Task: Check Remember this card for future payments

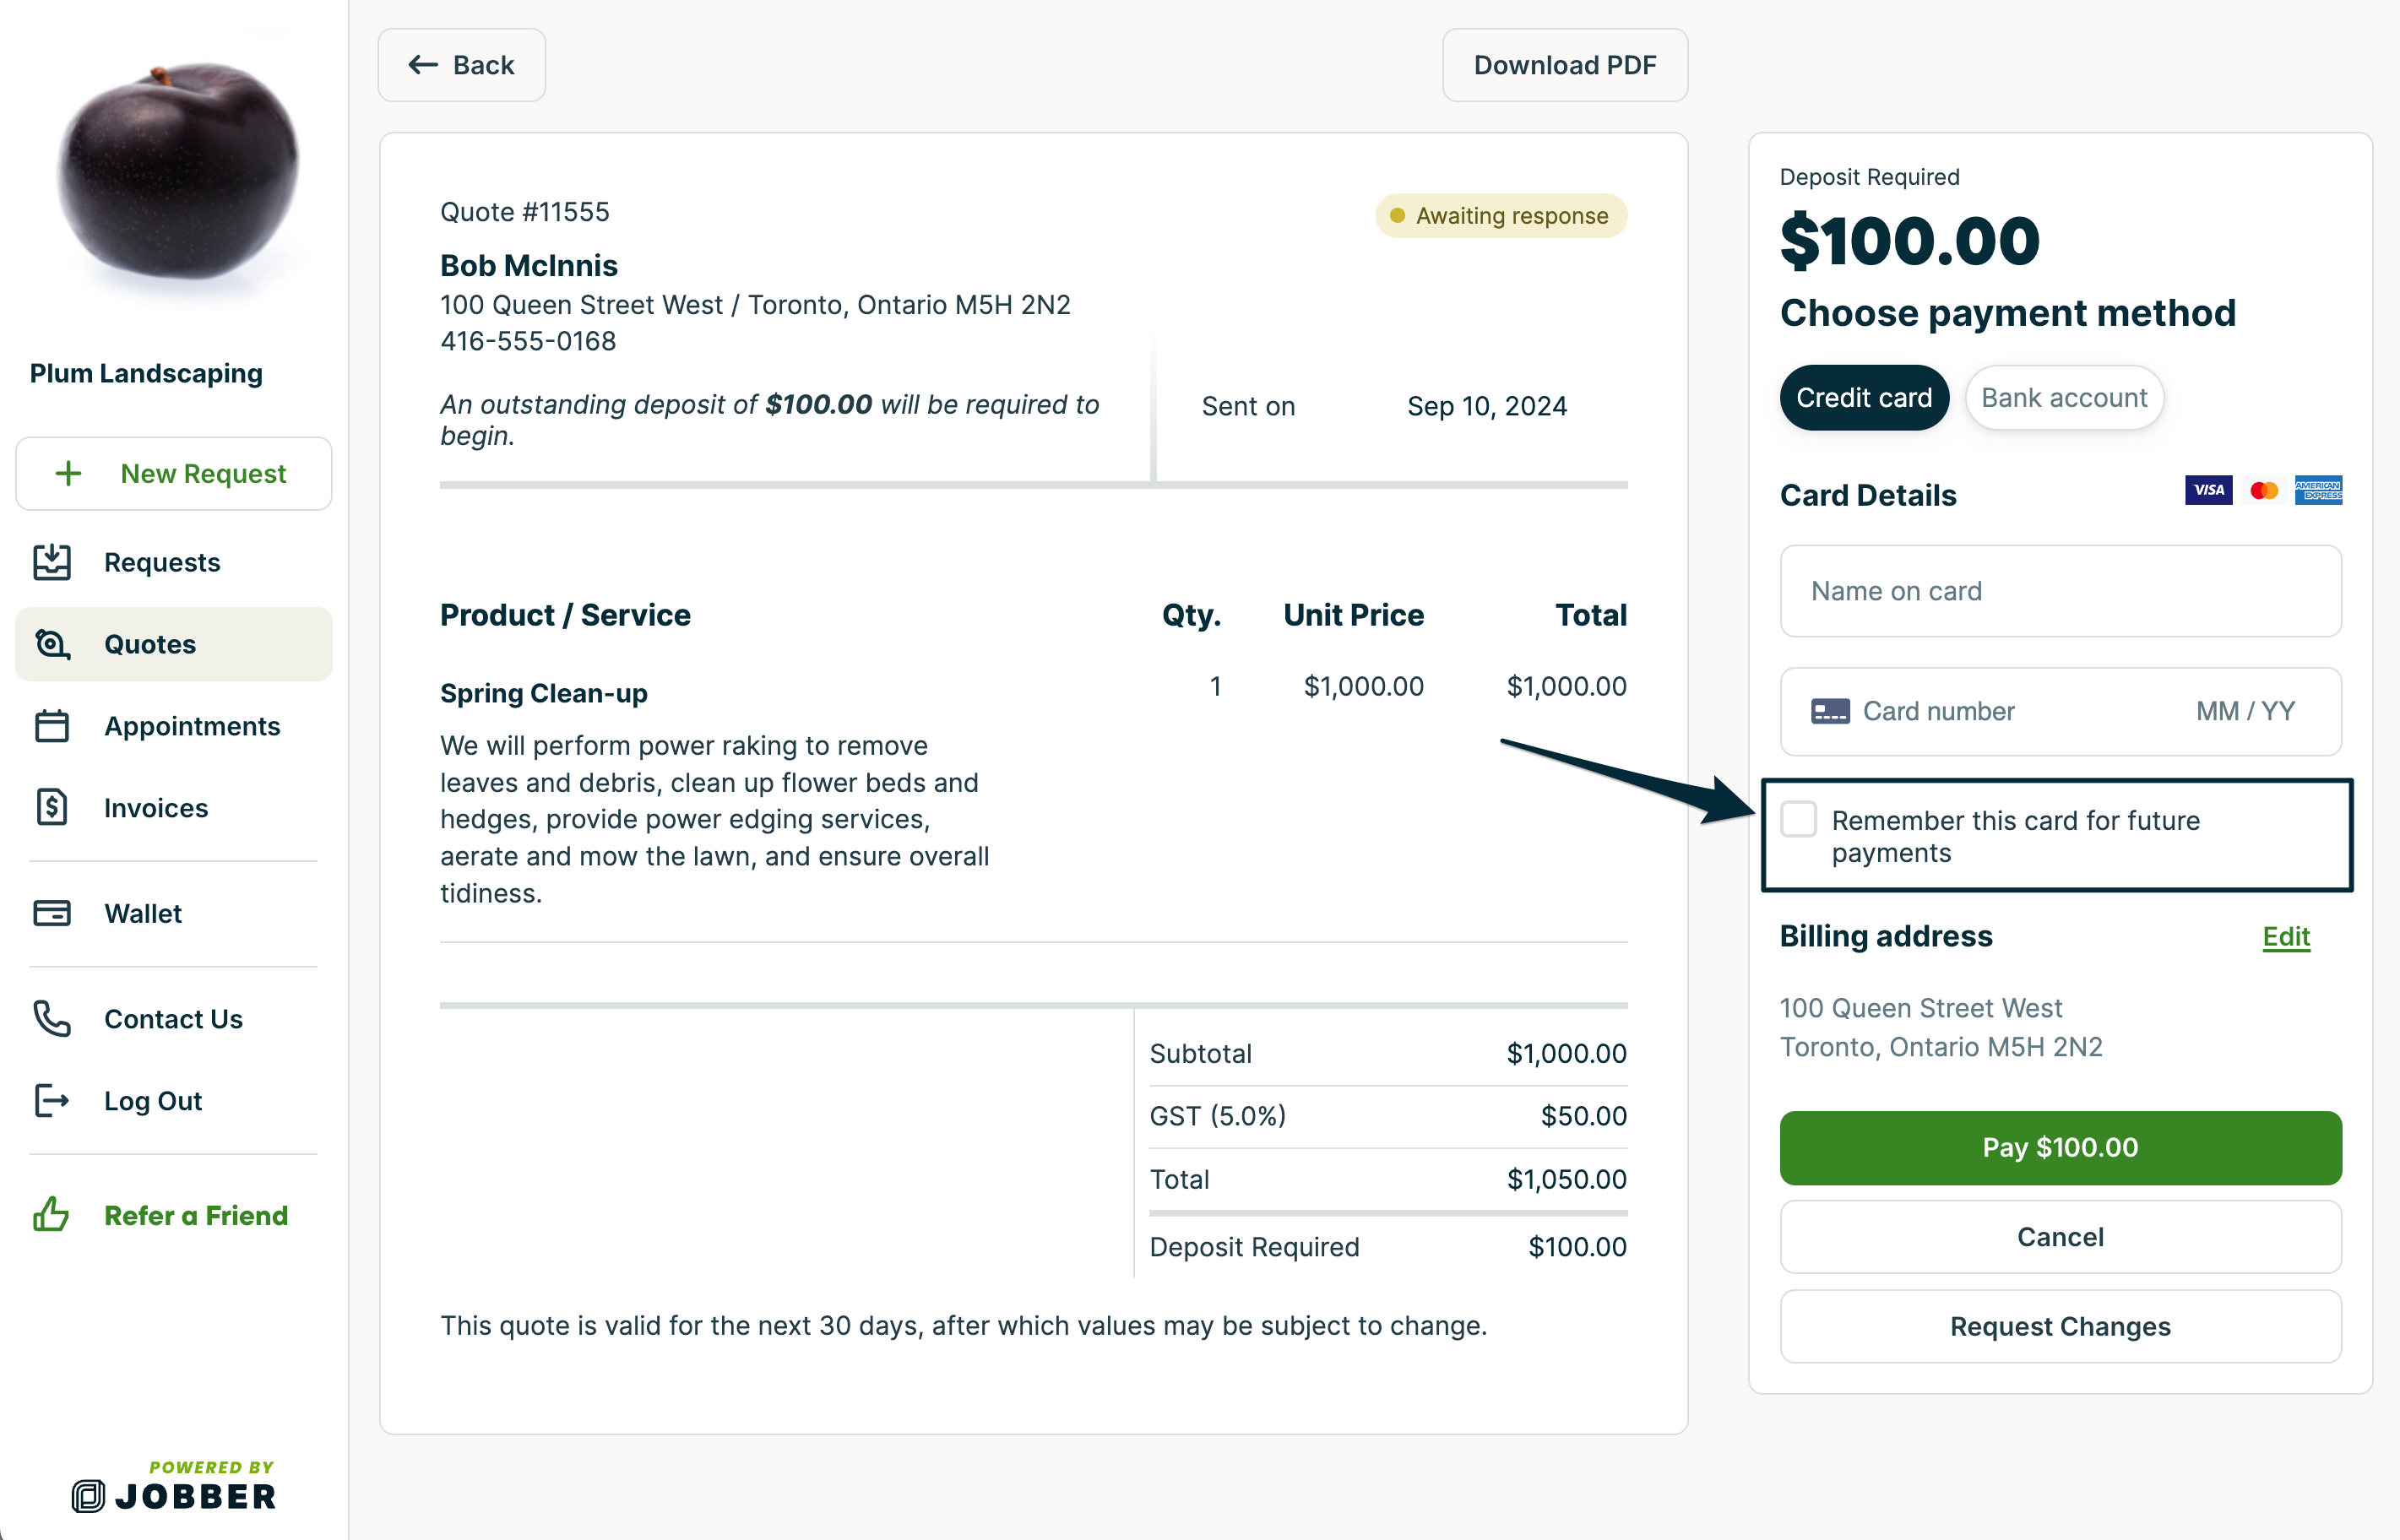Action: [1798, 819]
